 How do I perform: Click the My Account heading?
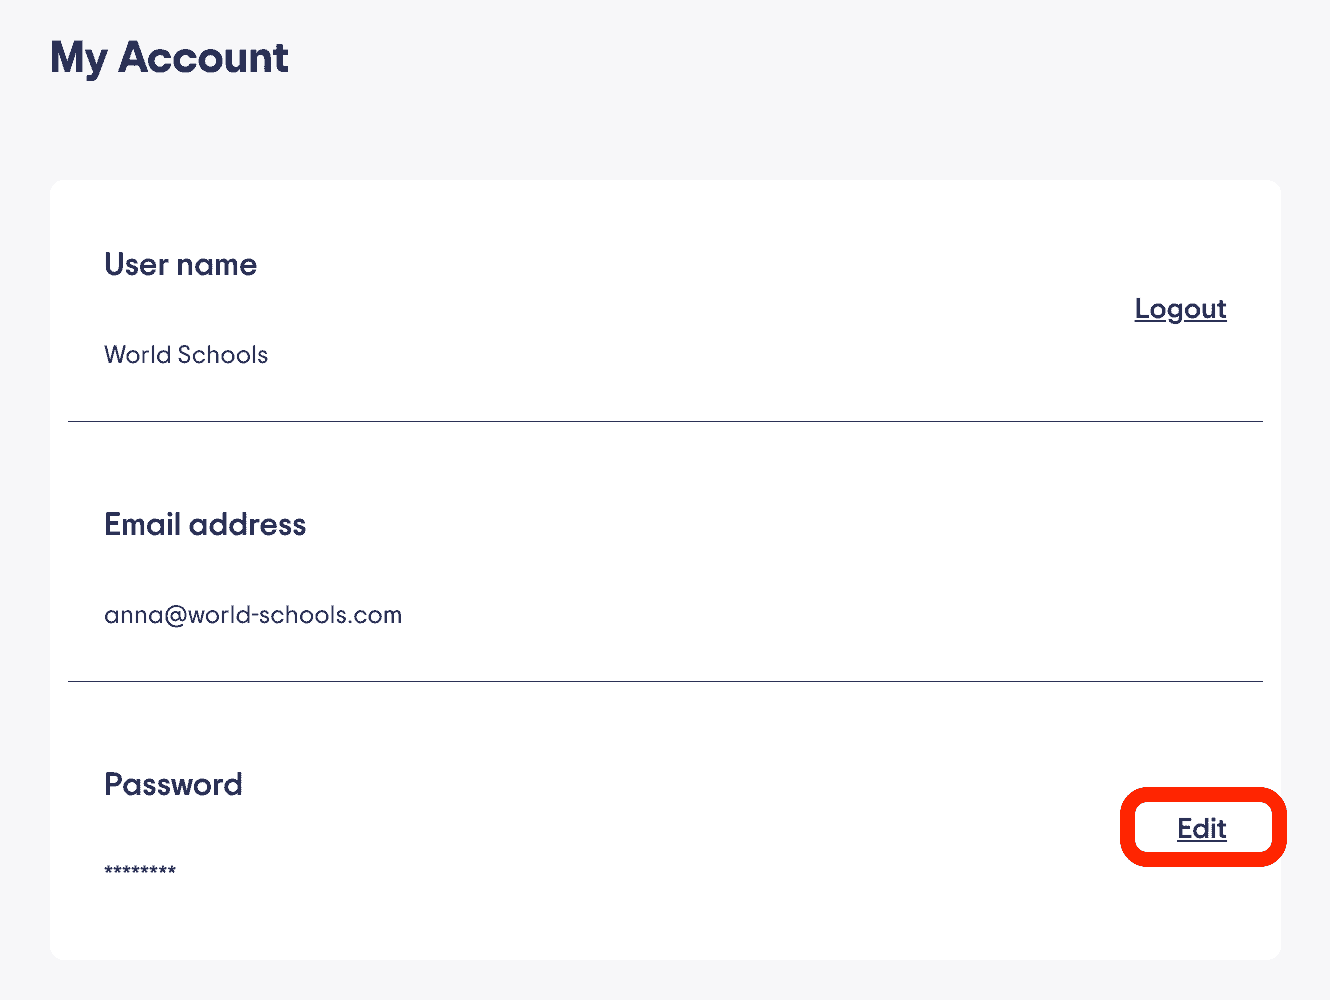169,58
